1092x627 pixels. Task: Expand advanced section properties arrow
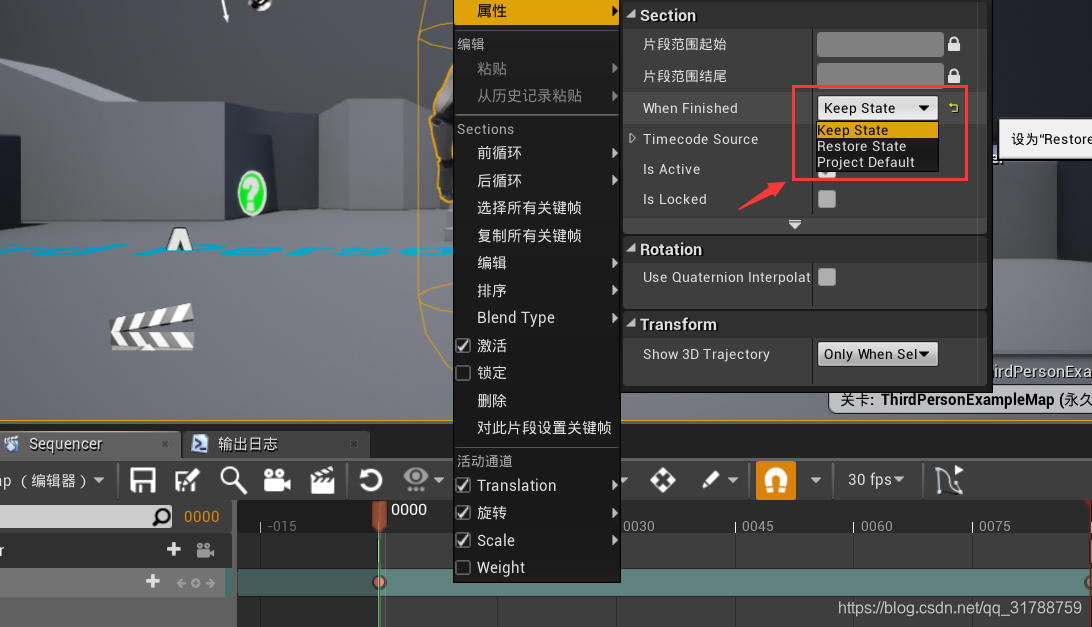tap(795, 224)
